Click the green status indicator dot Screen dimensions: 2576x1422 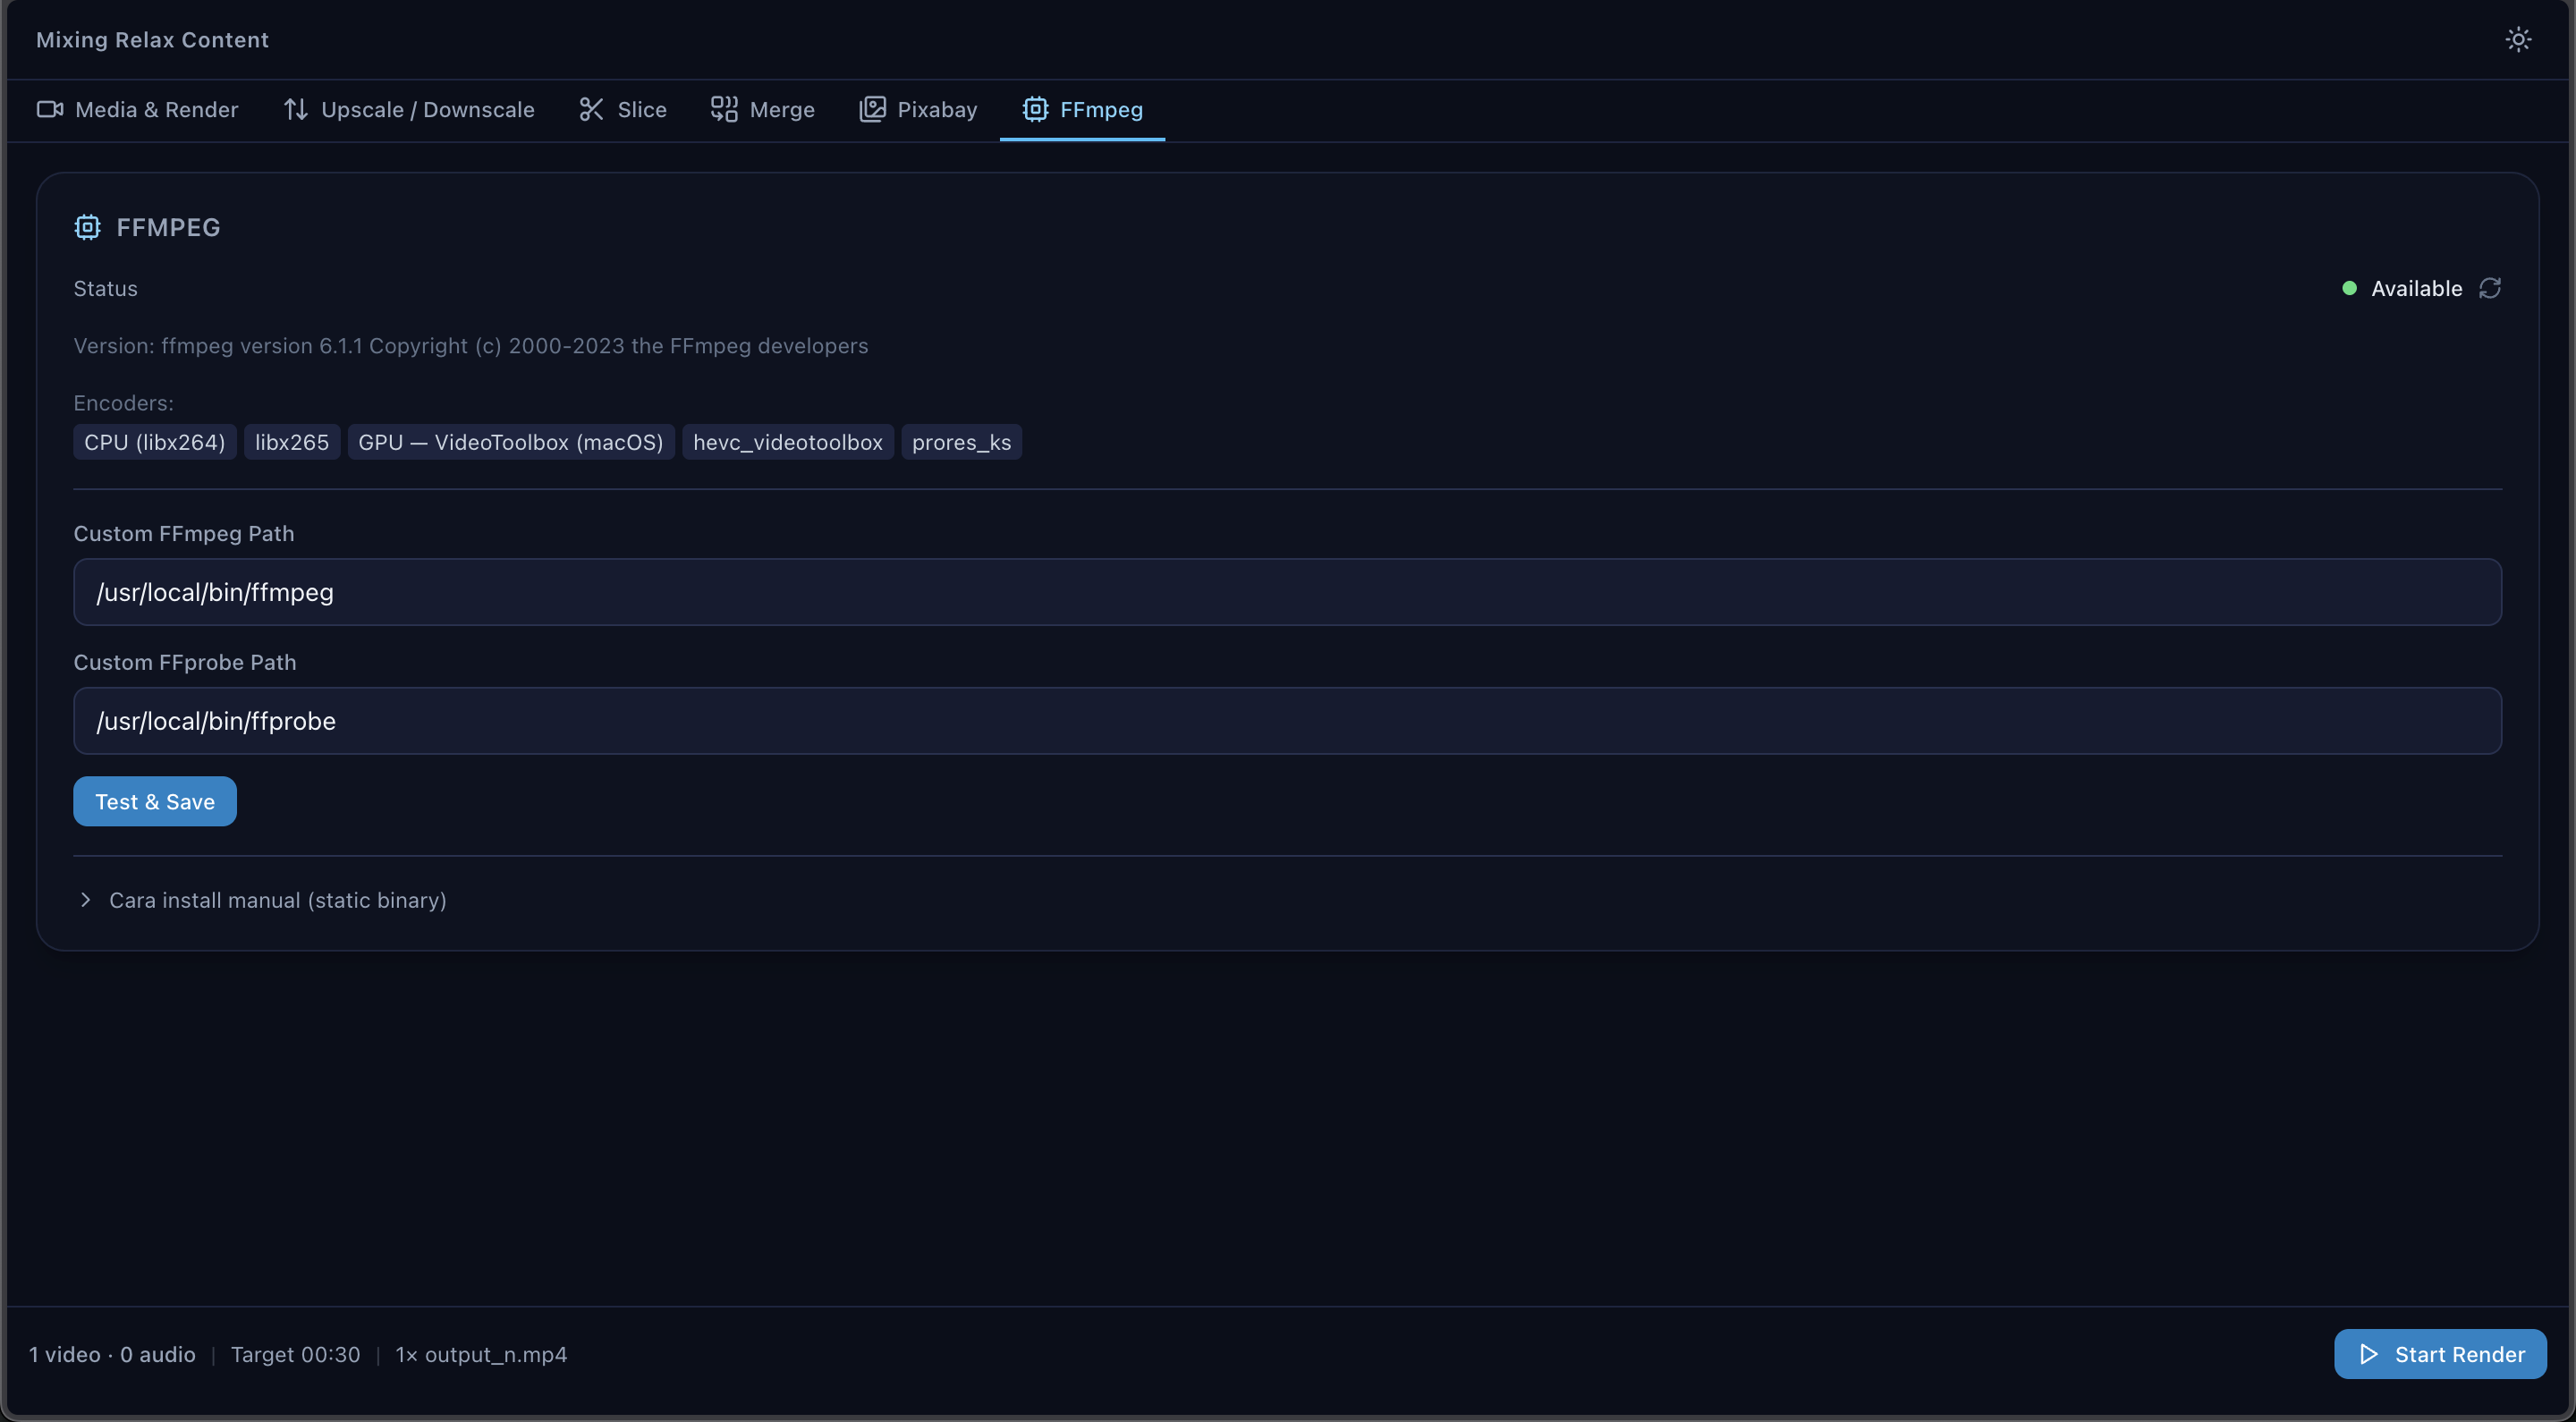[2349, 288]
